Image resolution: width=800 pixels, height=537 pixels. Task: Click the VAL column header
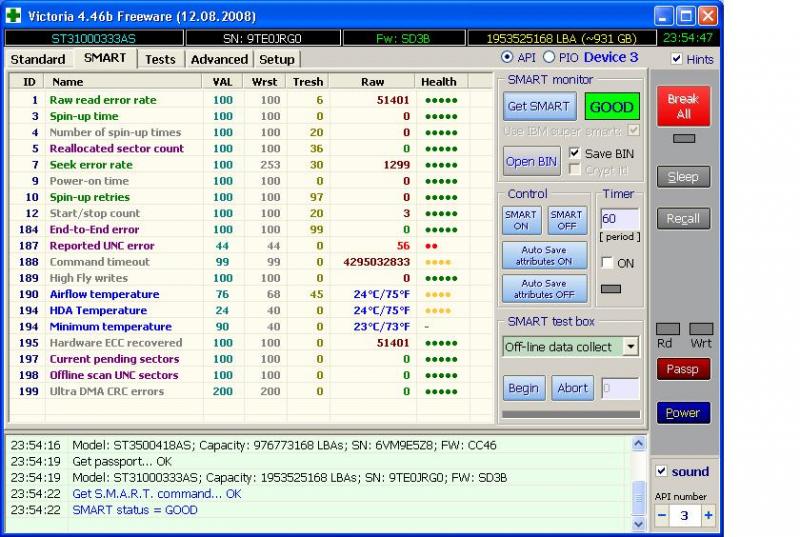(222, 82)
